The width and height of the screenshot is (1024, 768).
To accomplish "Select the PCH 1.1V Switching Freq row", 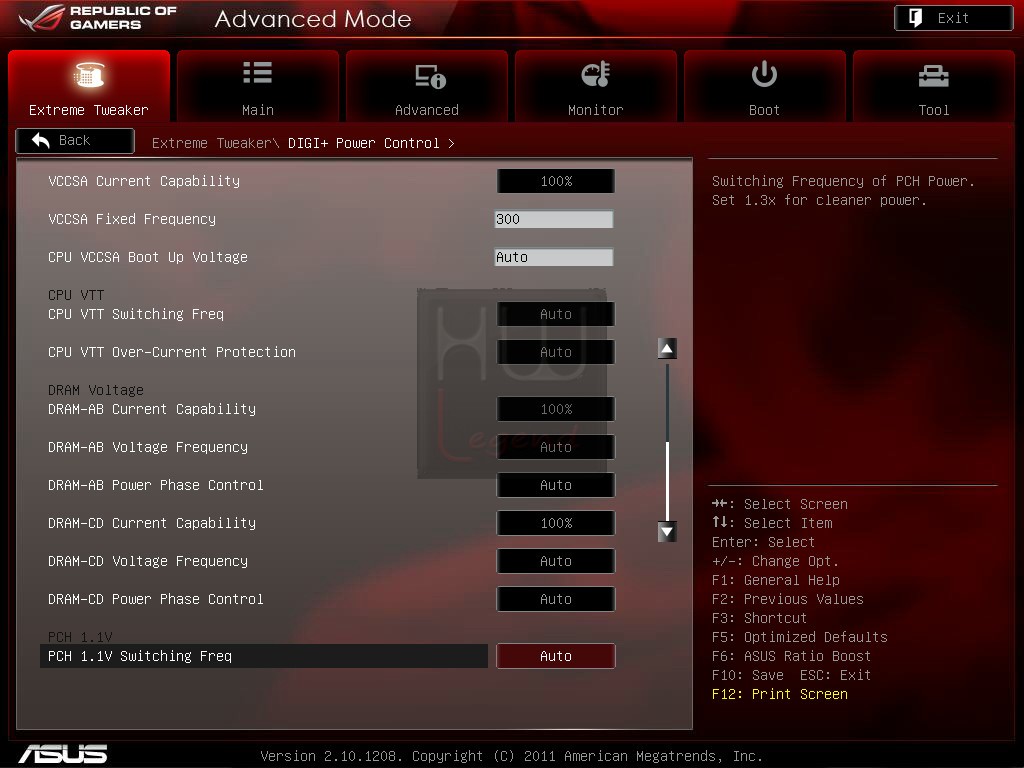I will tap(264, 656).
